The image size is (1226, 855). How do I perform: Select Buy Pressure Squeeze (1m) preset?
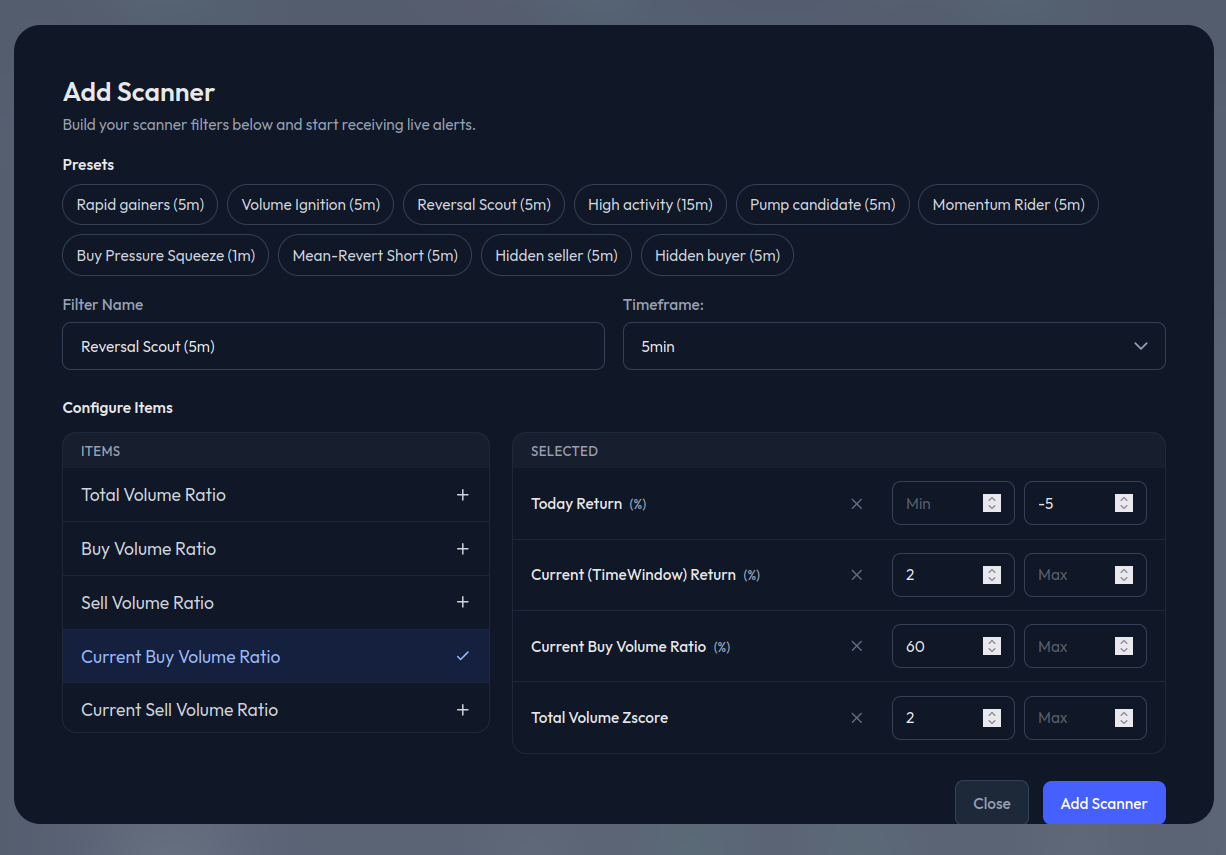(x=166, y=256)
